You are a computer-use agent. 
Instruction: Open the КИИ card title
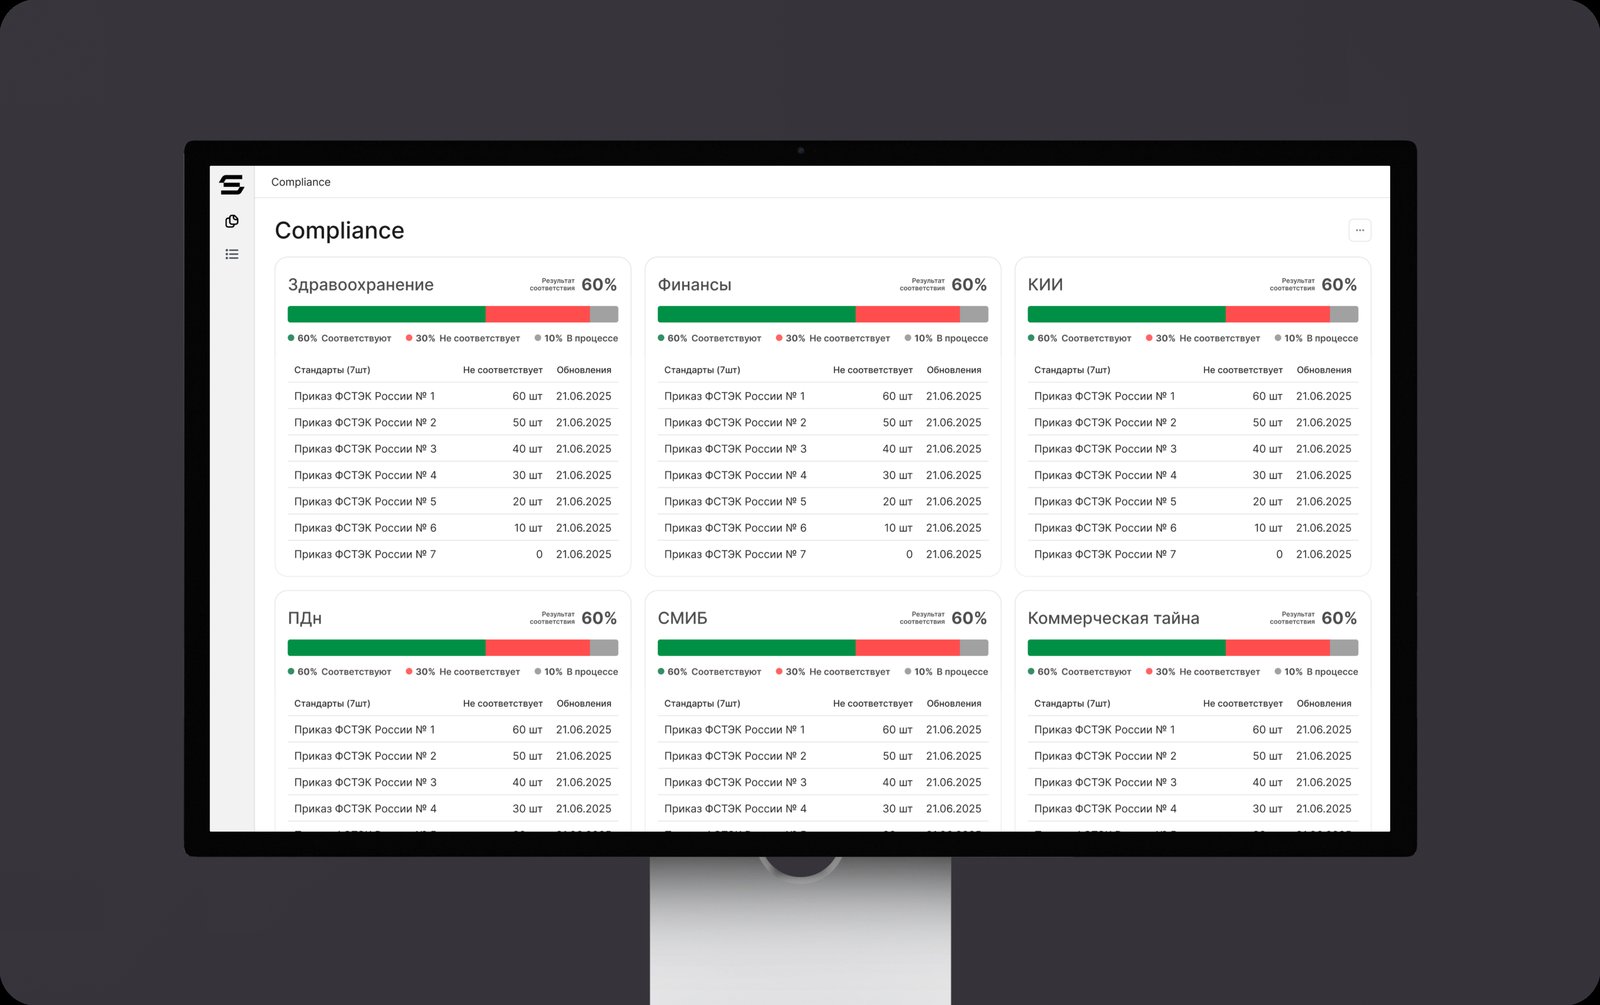pyautogui.click(x=1045, y=285)
